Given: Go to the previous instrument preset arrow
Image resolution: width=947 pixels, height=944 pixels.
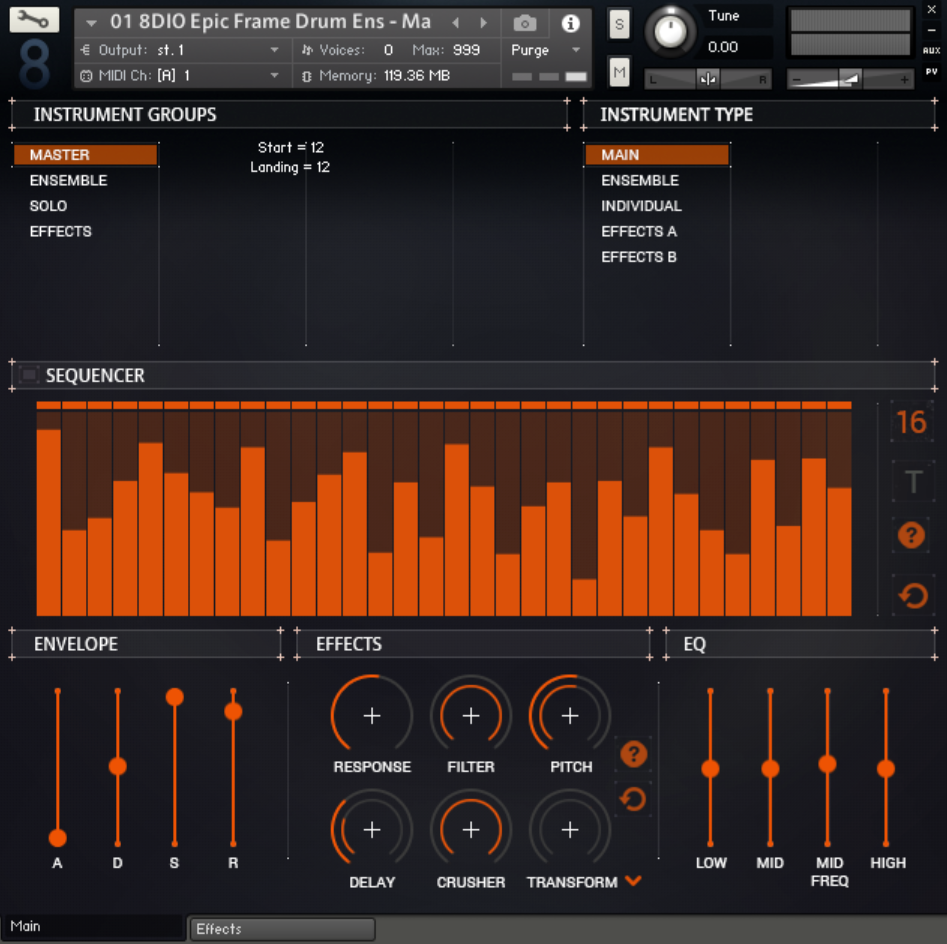Looking at the screenshot, I should [x=456, y=23].
